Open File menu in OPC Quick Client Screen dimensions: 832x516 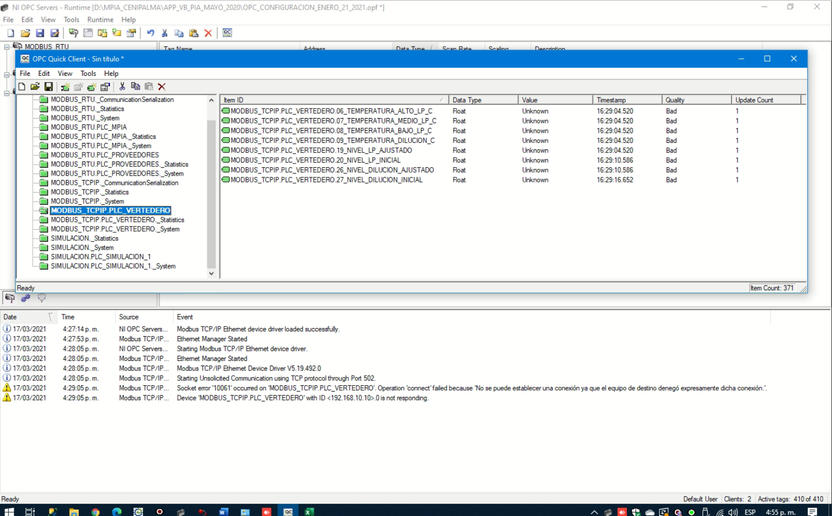(x=25, y=73)
